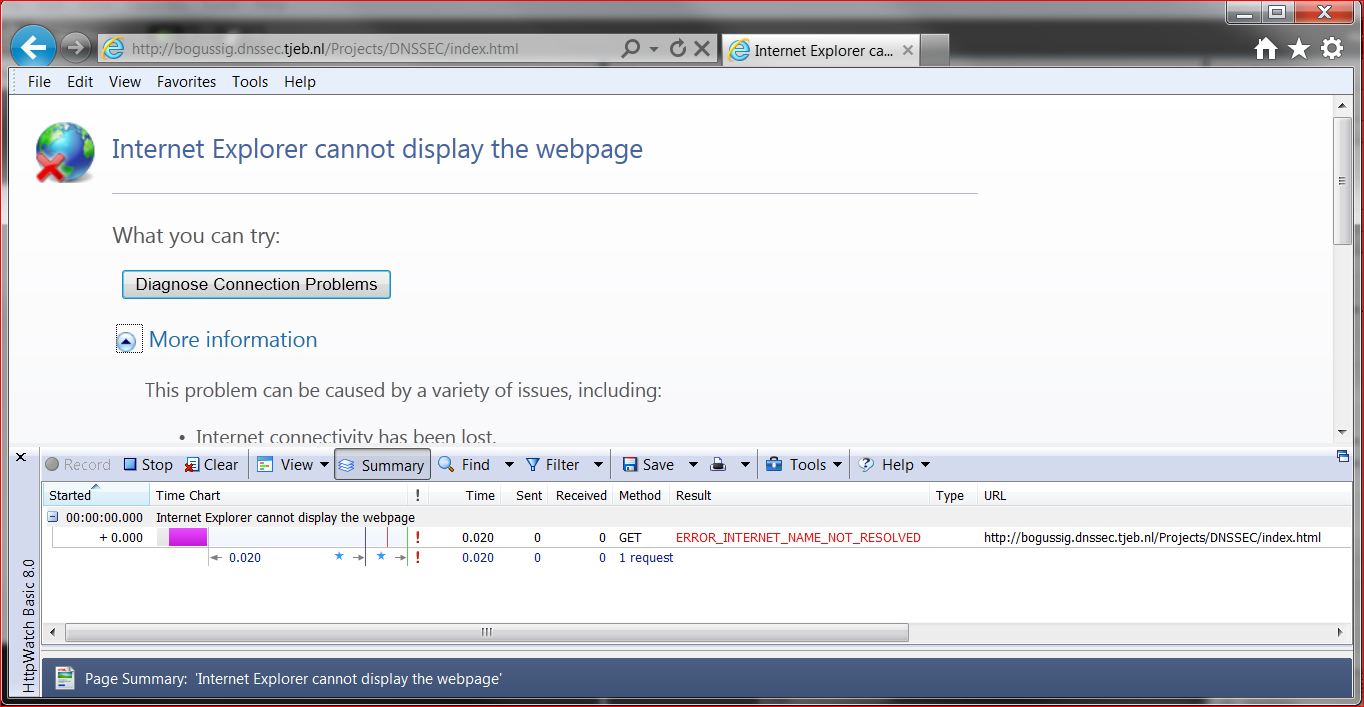The width and height of the screenshot is (1364, 707).
Task: Click the red exclamation icon in GET row
Action: coord(417,537)
